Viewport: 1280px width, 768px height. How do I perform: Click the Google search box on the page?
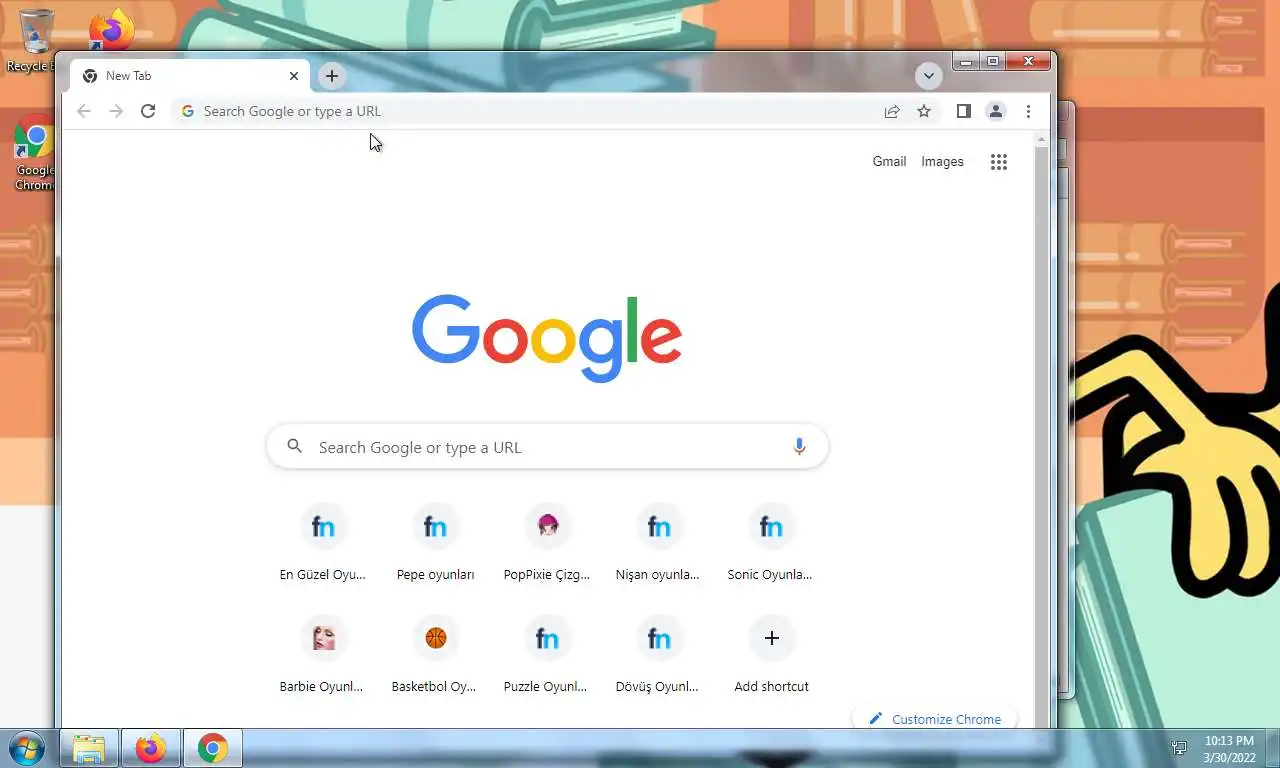547,446
